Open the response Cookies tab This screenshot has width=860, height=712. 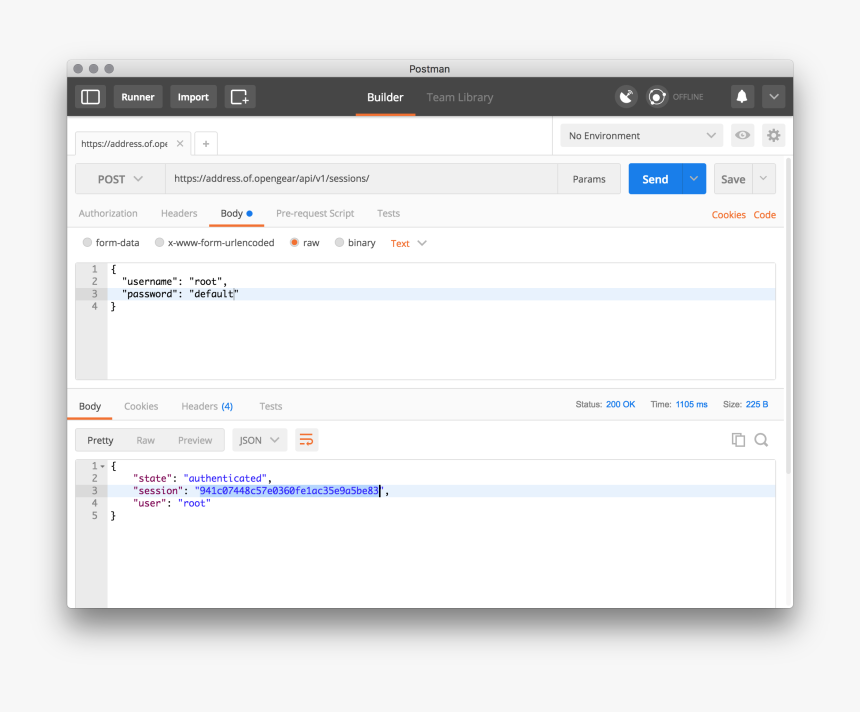[141, 406]
